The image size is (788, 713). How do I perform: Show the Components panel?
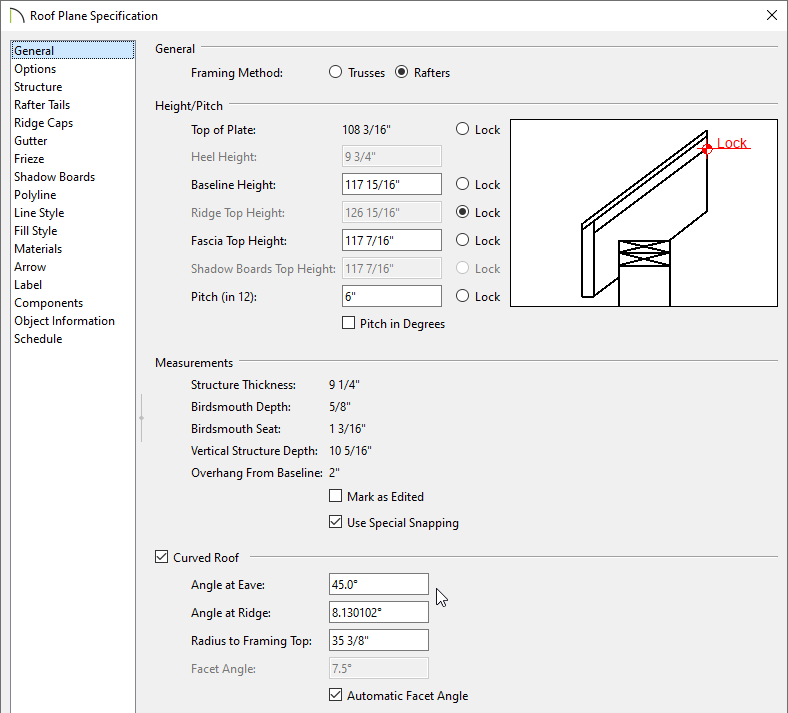coord(49,303)
